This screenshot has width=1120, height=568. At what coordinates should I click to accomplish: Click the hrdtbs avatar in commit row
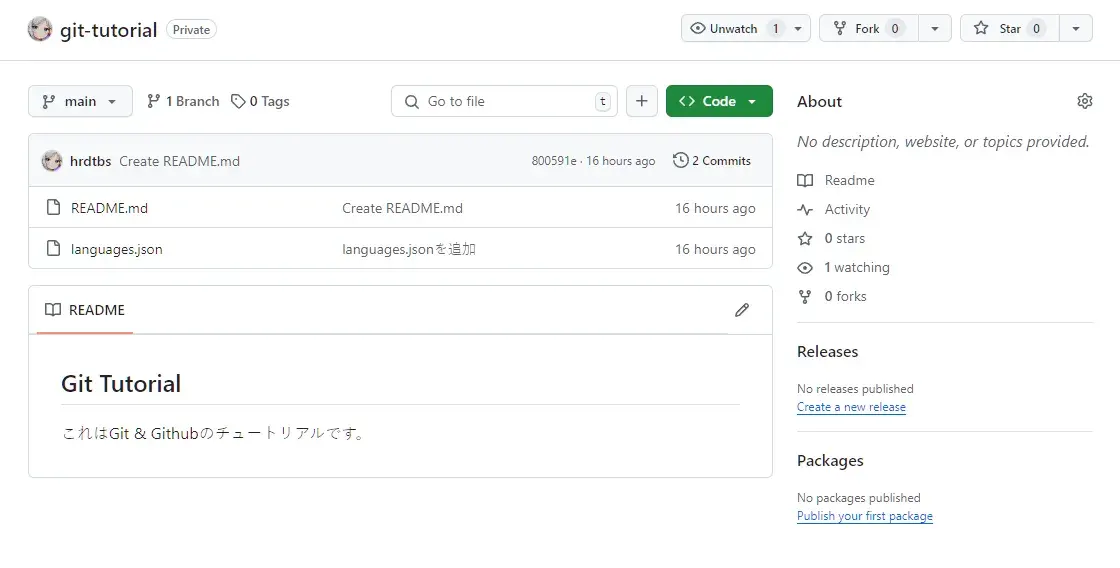[51, 161]
